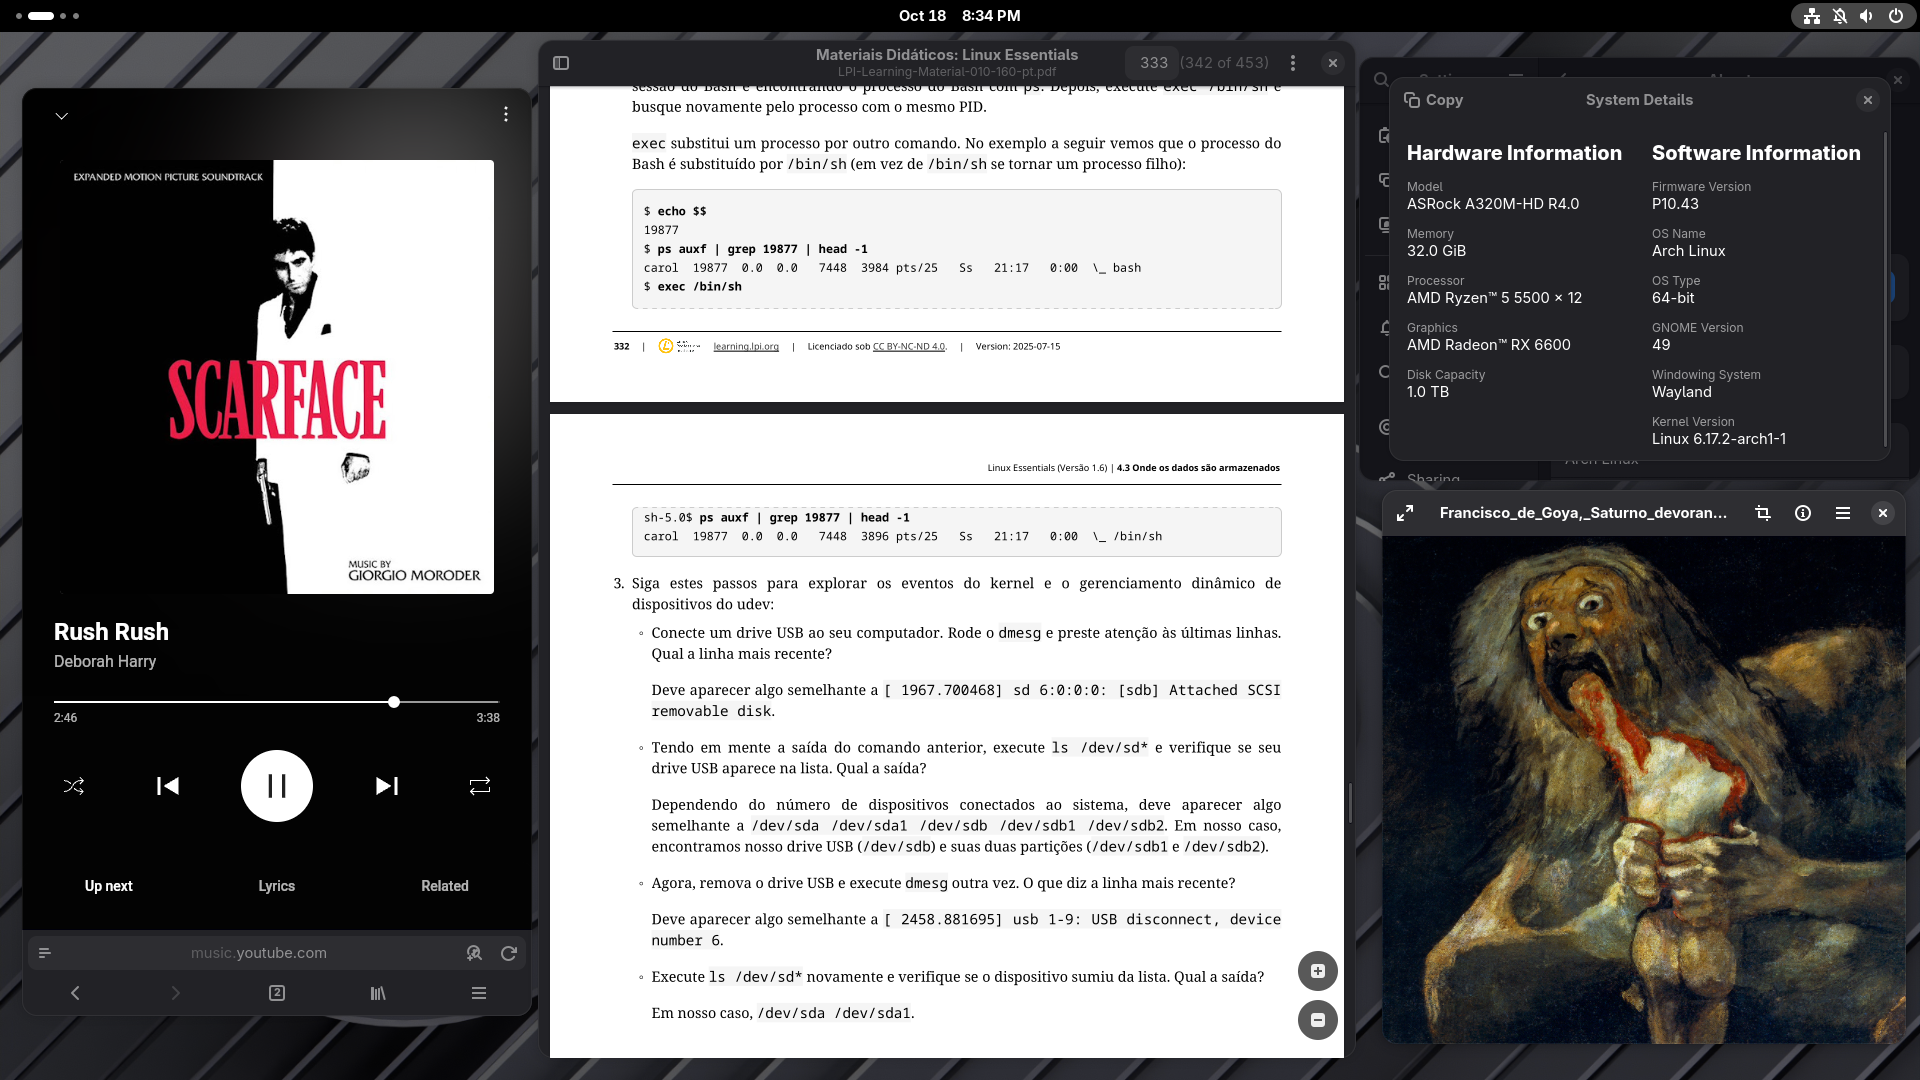Toggle shuffle in the music player

pyautogui.click(x=74, y=786)
